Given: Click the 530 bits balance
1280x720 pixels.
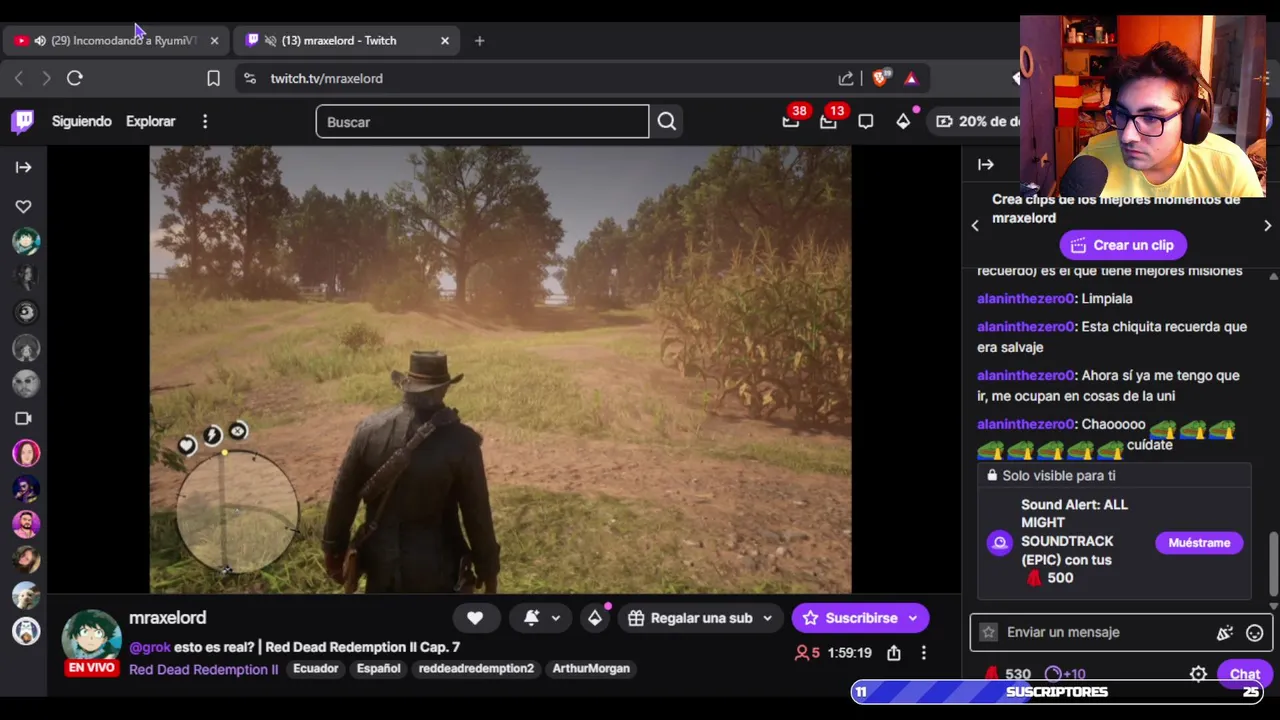Looking at the screenshot, I should 1008,674.
